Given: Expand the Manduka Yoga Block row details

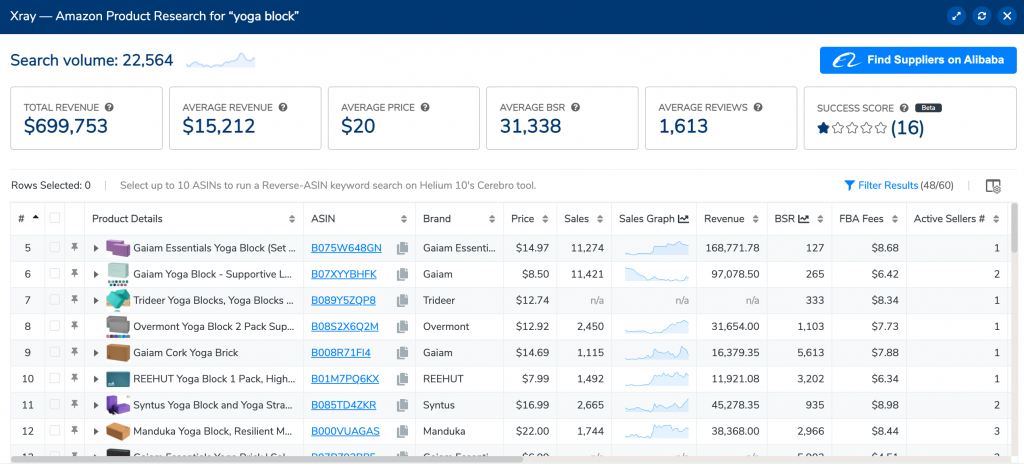Looking at the screenshot, I should pyautogui.click(x=96, y=431).
